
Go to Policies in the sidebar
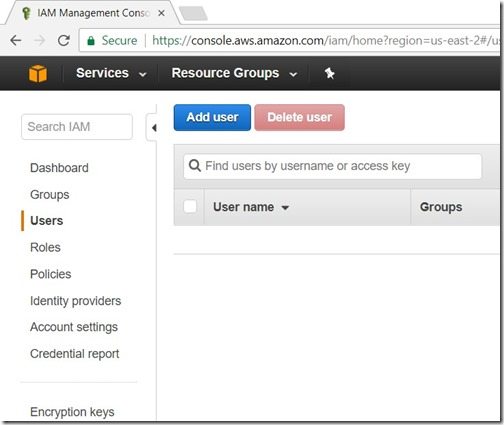coord(51,274)
